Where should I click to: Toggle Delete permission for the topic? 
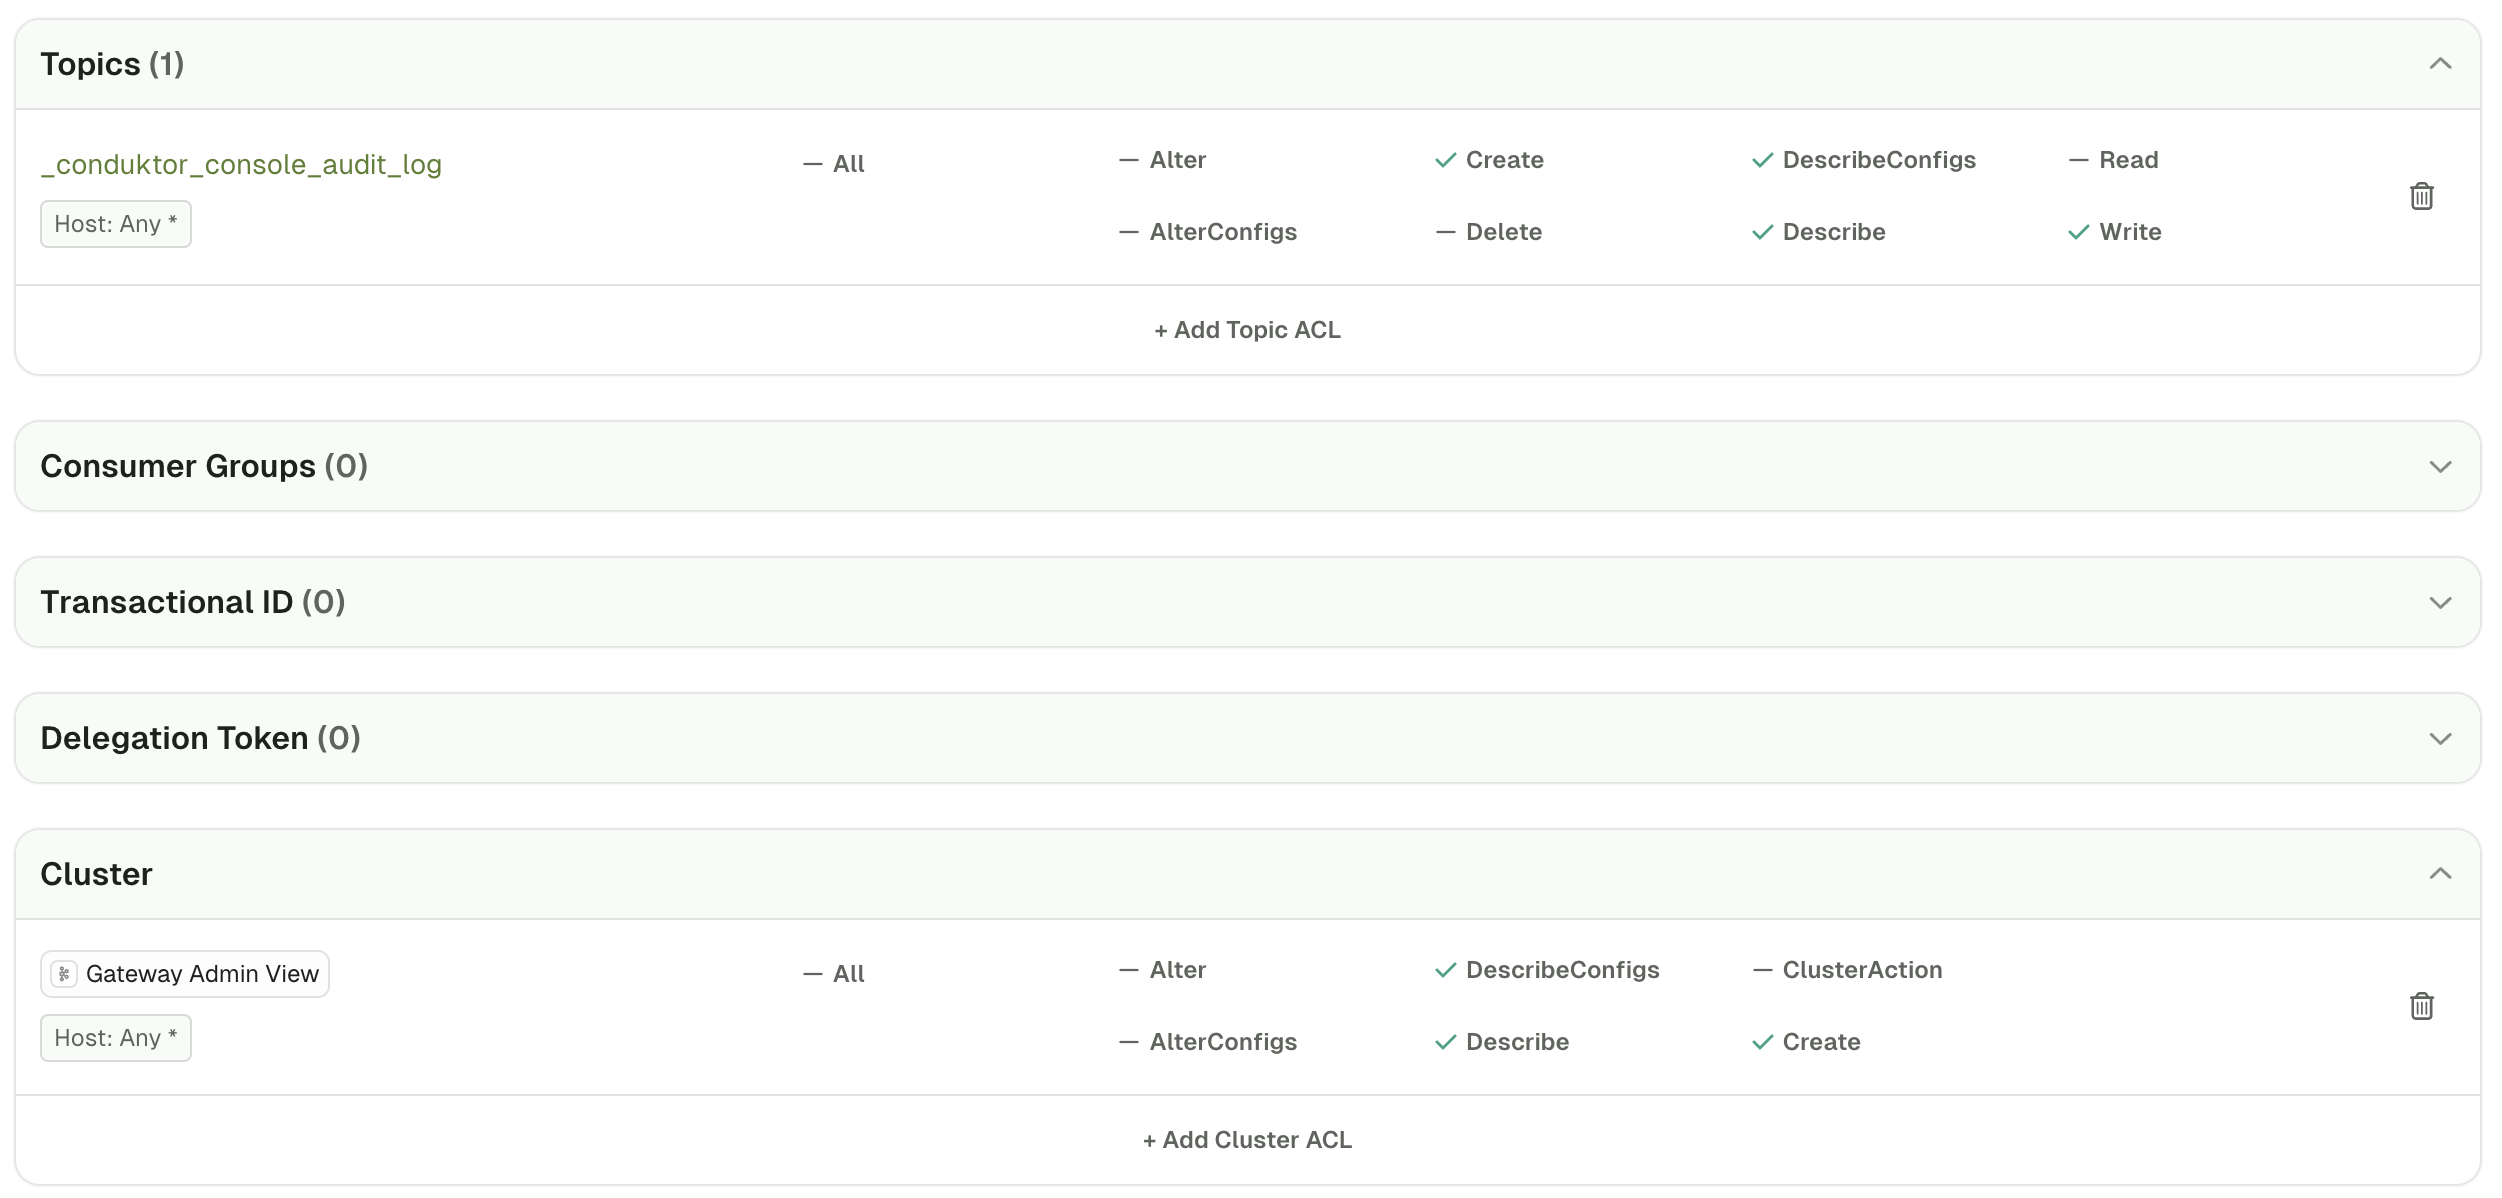(x=1488, y=232)
